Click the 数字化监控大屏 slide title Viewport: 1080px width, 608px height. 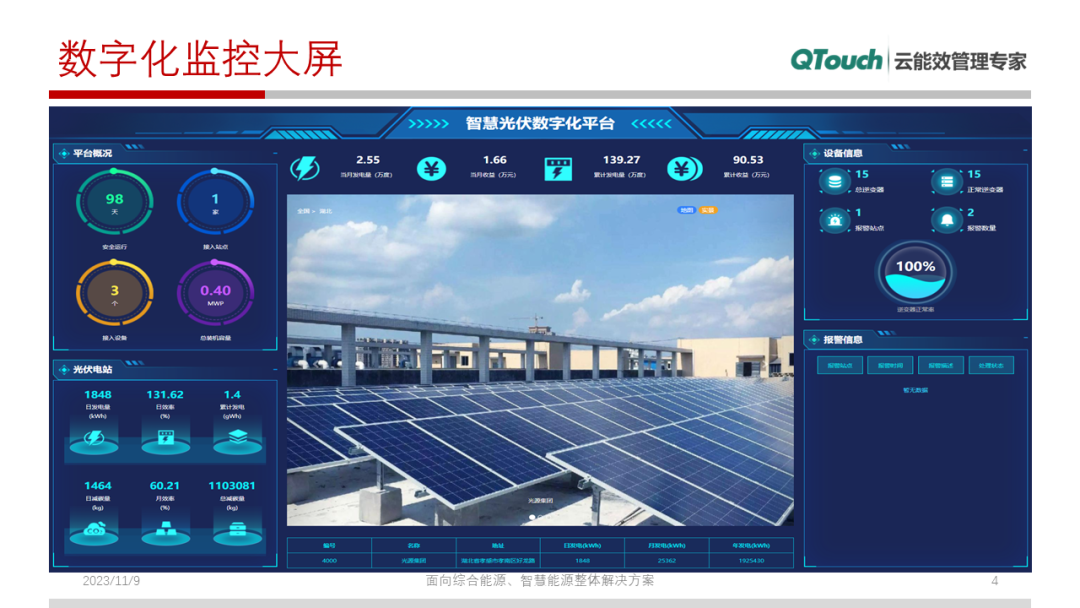click(x=200, y=59)
